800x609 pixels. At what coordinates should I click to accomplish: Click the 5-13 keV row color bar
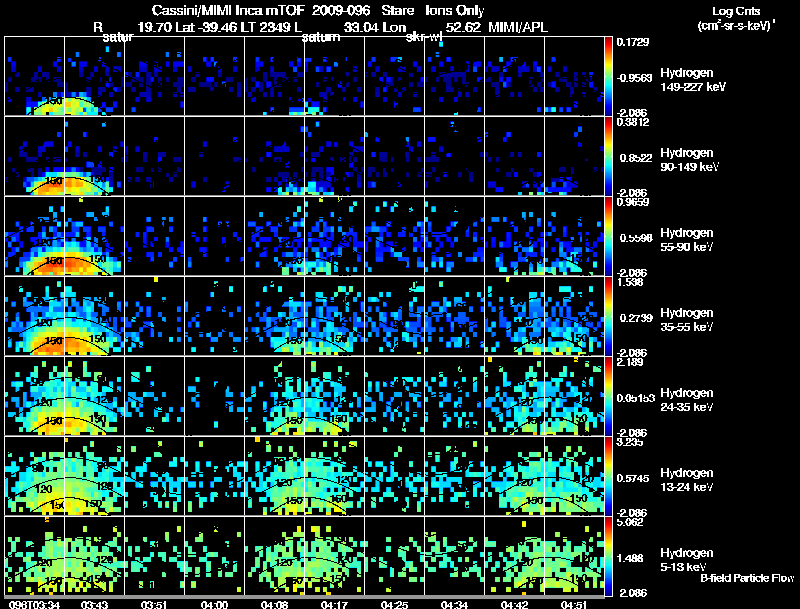coord(608,556)
